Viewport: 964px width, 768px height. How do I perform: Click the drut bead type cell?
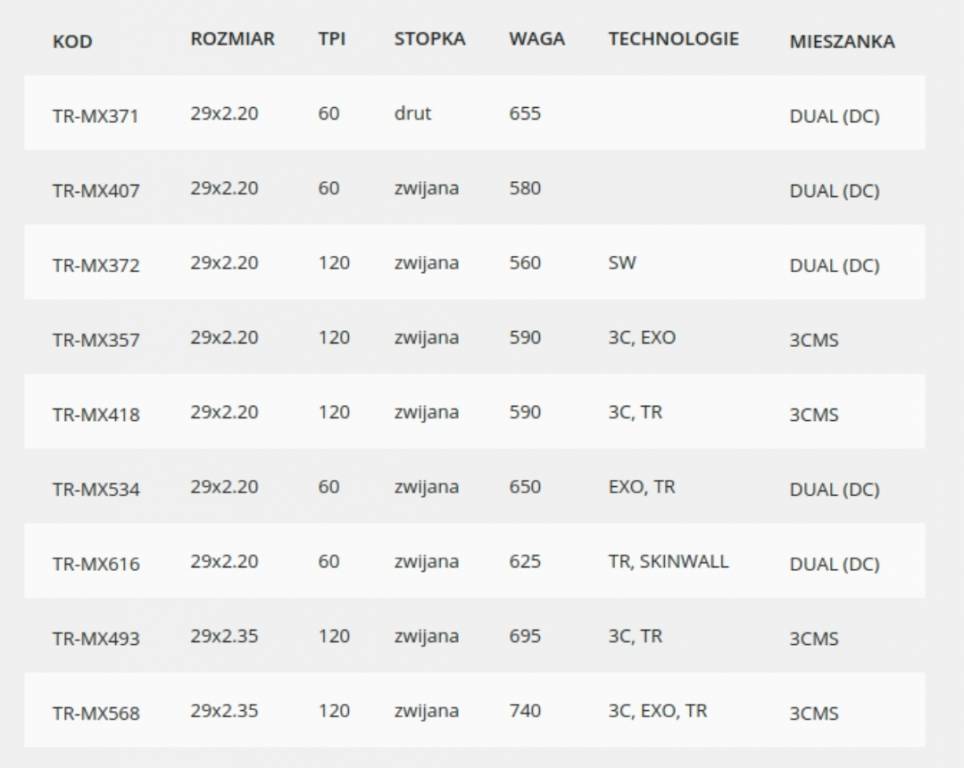click(x=413, y=113)
